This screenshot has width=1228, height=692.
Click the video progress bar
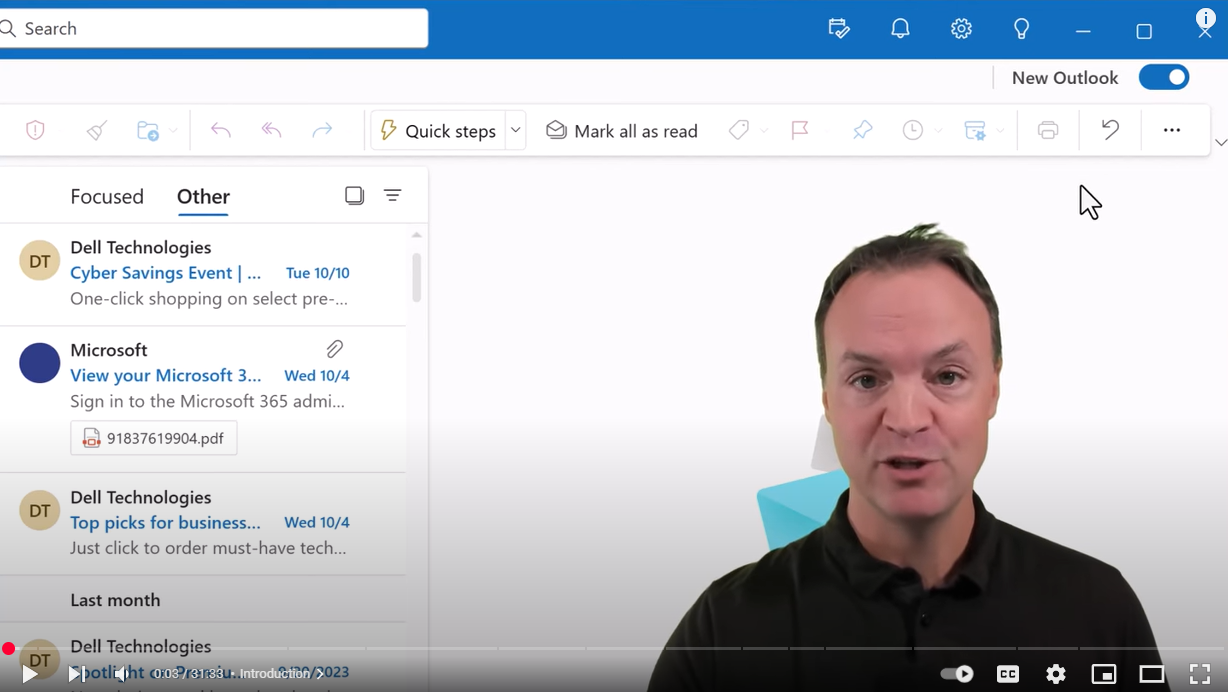tap(614, 649)
